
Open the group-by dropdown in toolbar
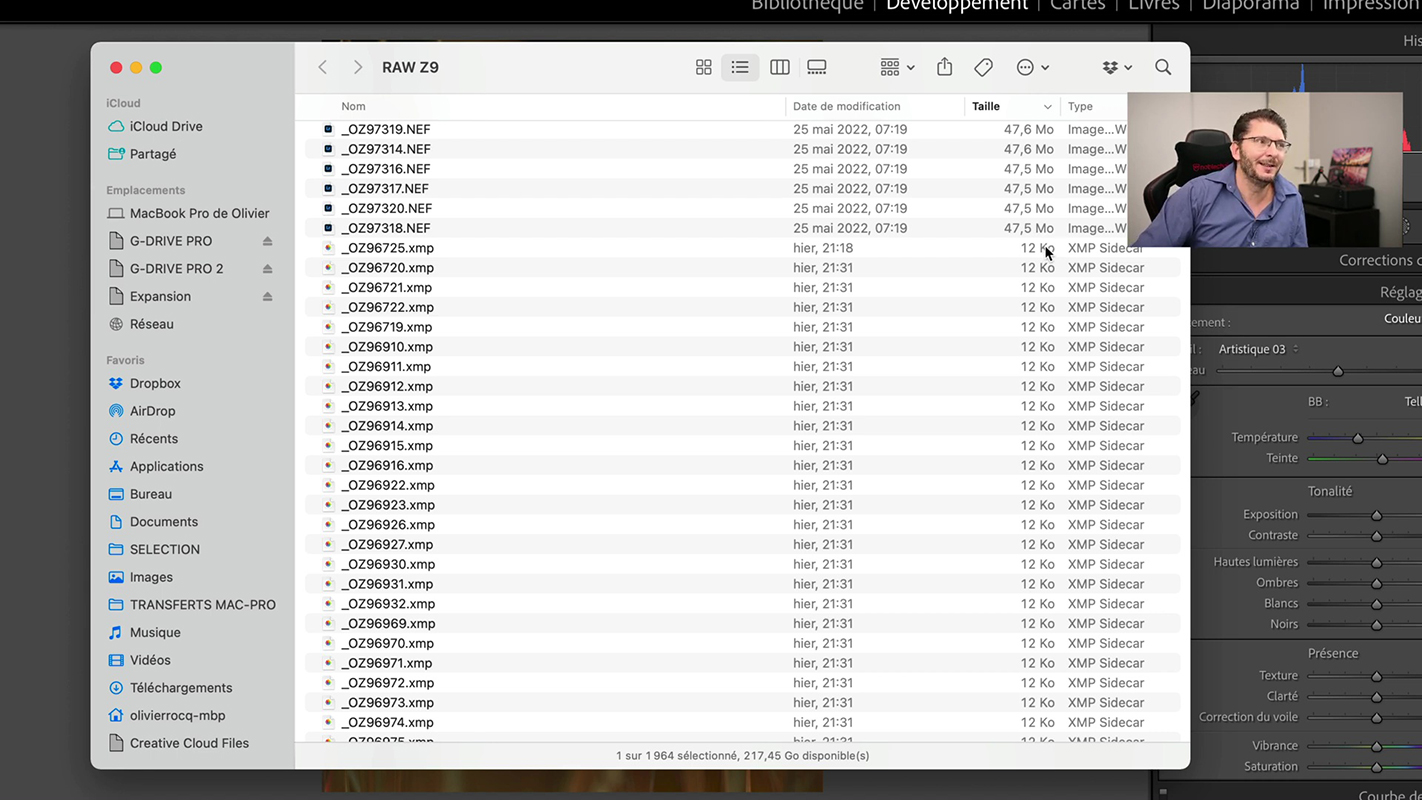pos(897,67)
